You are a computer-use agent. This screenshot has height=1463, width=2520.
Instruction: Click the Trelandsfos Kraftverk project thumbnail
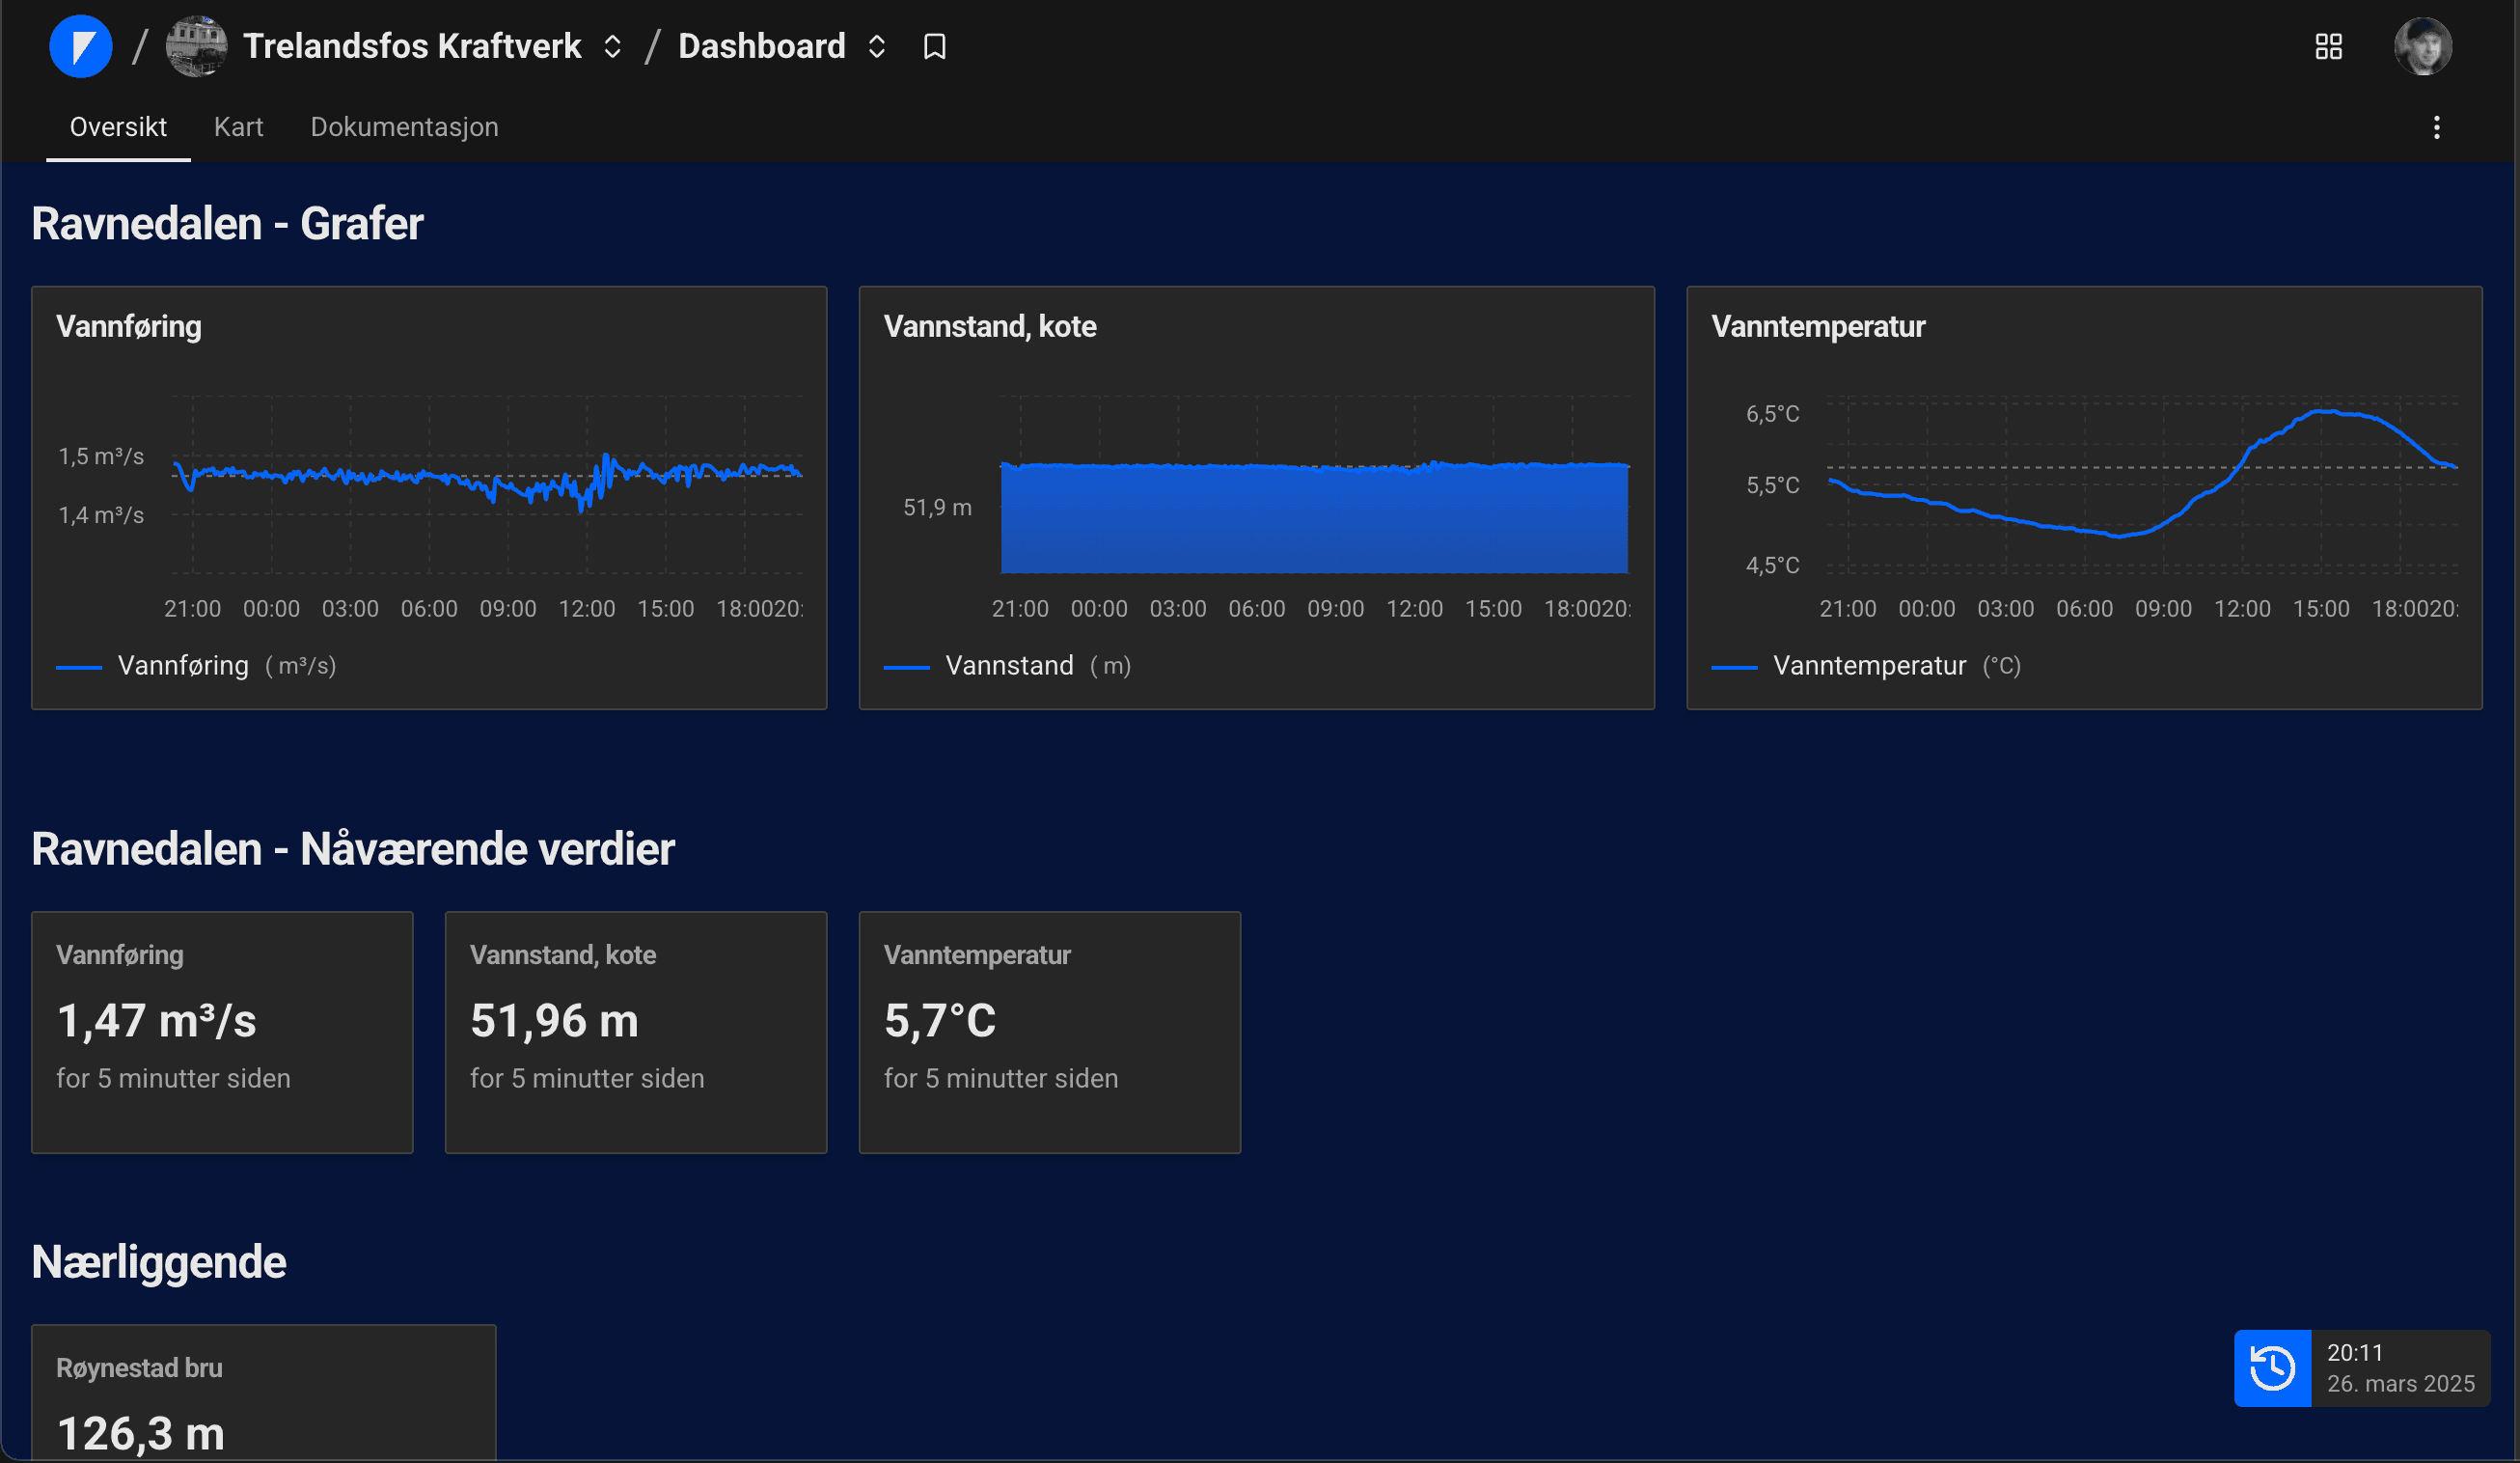196,46
